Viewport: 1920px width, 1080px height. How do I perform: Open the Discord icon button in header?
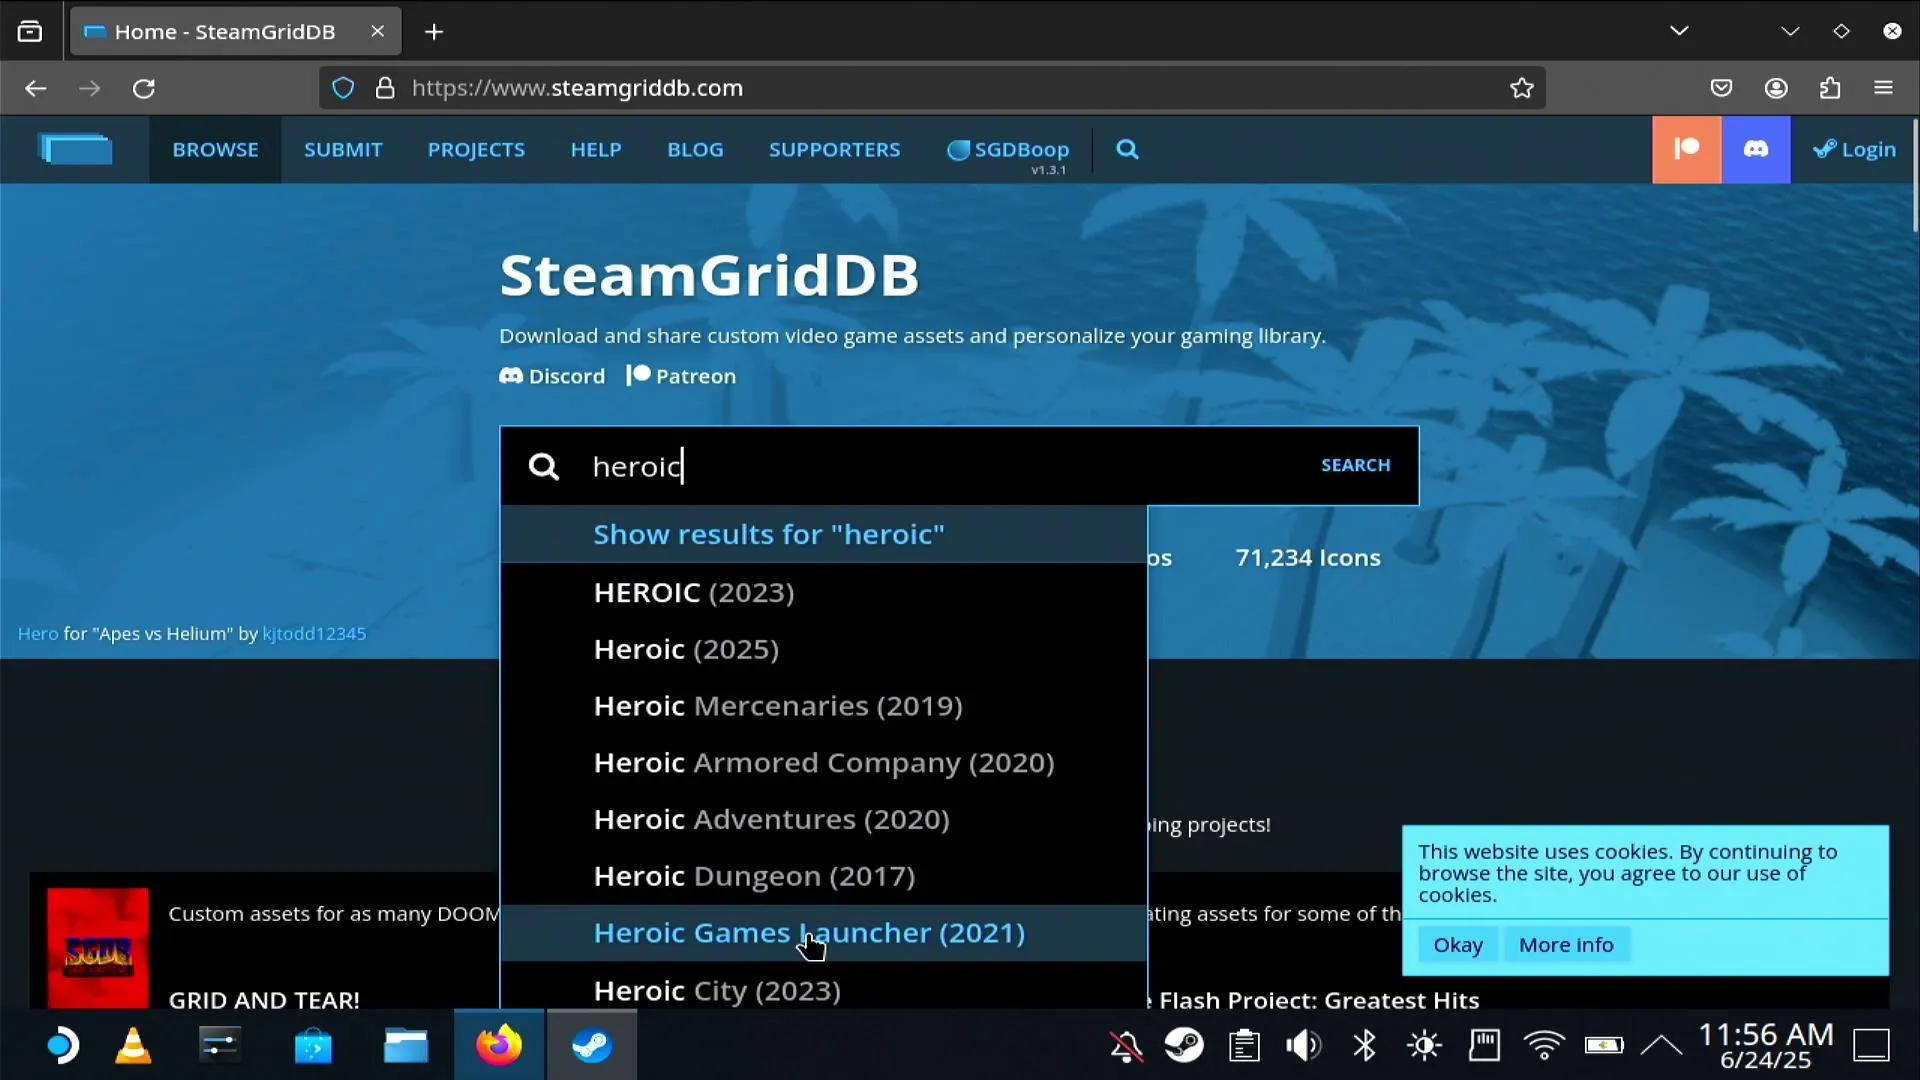tap(1756, 150)
